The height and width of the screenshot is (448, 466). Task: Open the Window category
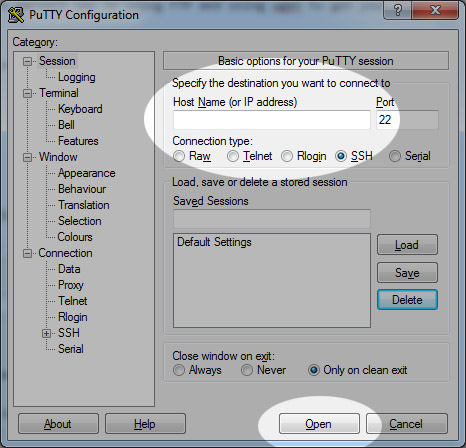click(x=58, y=157)
